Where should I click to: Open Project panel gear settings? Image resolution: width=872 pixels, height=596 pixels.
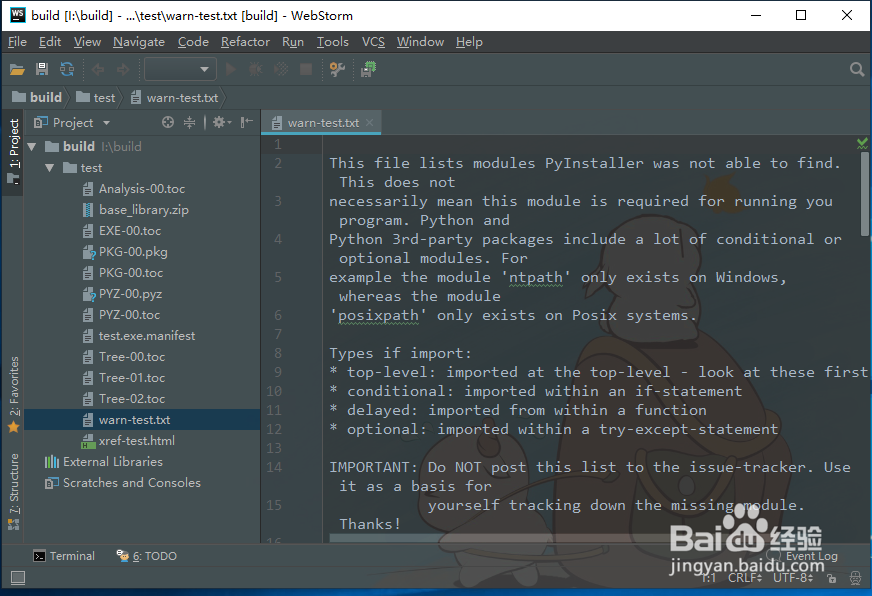pos(221,122)
